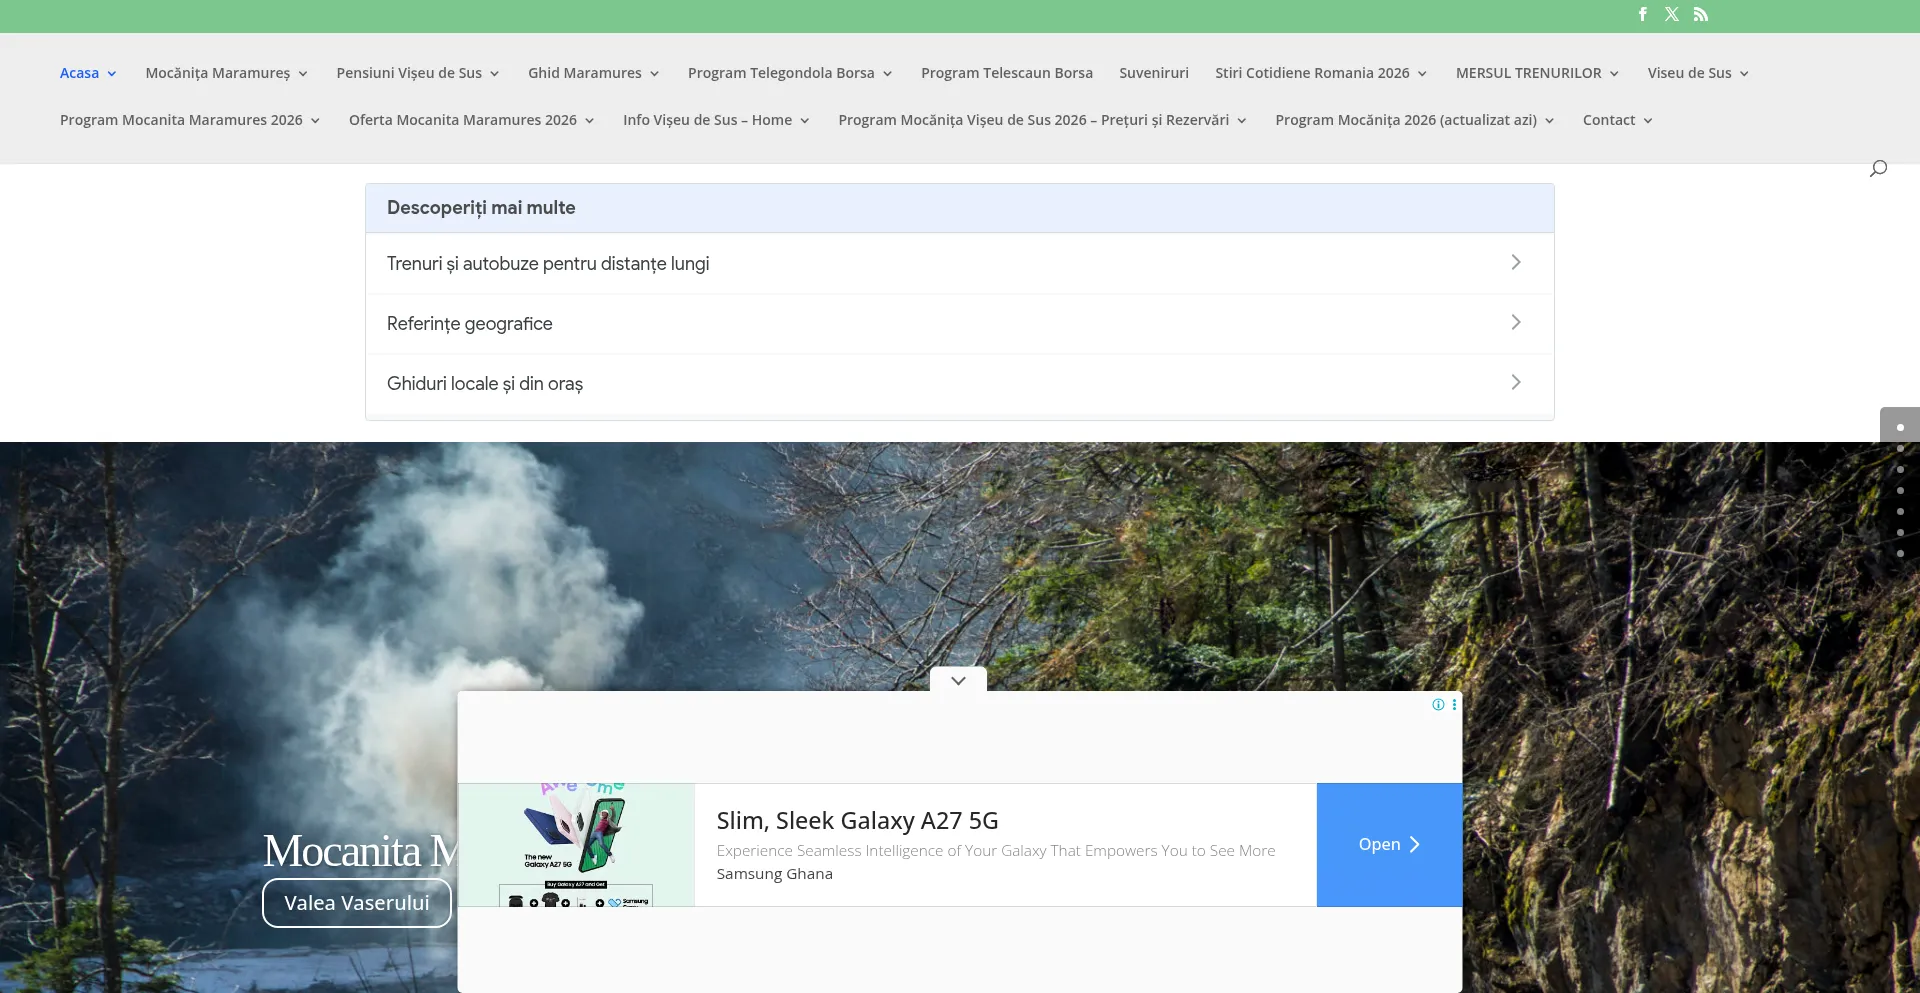Expand the Mocănița Maramureș chevron
The height and width of the screenshot is (993, 1920).
pyautogui.click(x=303, y=74)
